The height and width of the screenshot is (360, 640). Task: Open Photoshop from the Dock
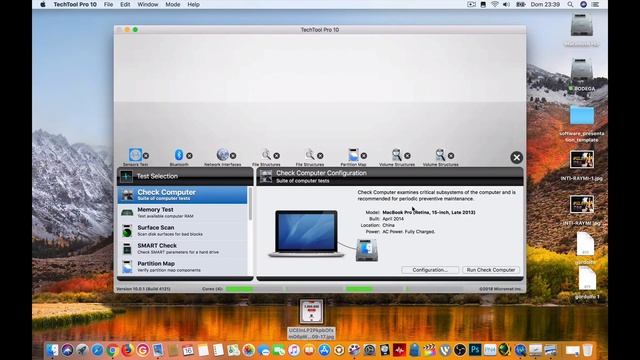coord(475,350)
